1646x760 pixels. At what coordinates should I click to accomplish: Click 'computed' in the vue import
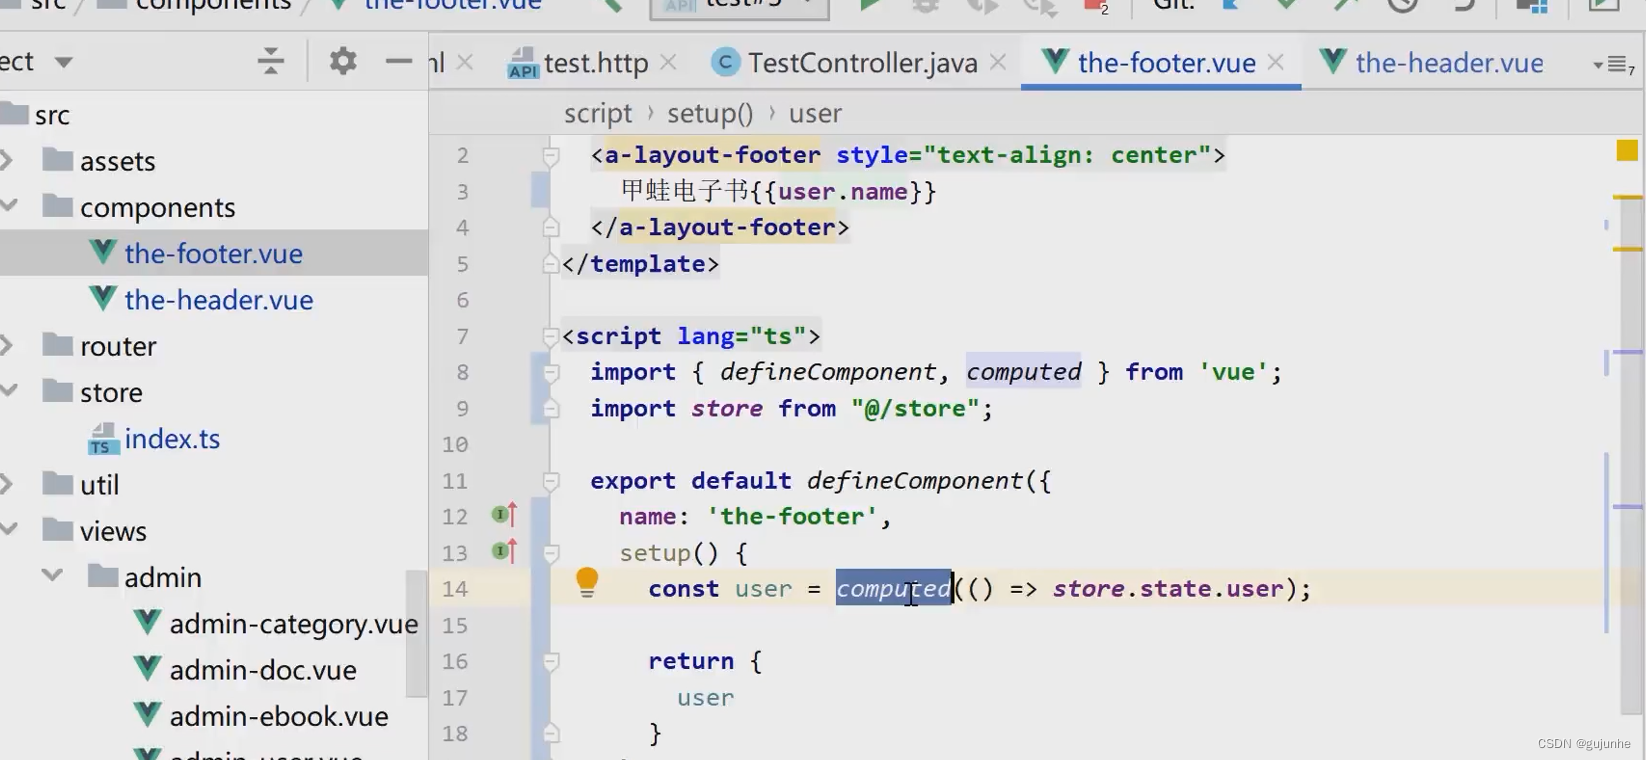pos(1023,372)
